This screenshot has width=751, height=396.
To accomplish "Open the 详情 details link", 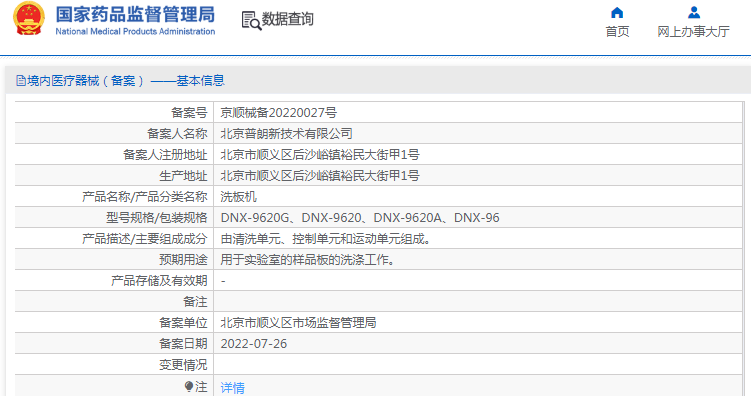I will pyautogui.click(x=232, y=387).
